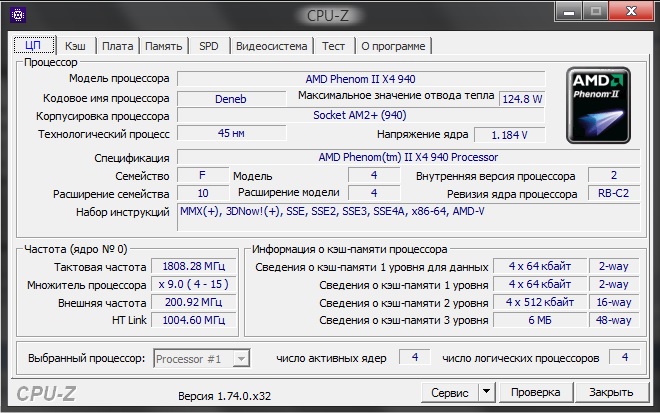Click the Версия 1.74.0.x32 text
The image size is (660, 413).
224,396
